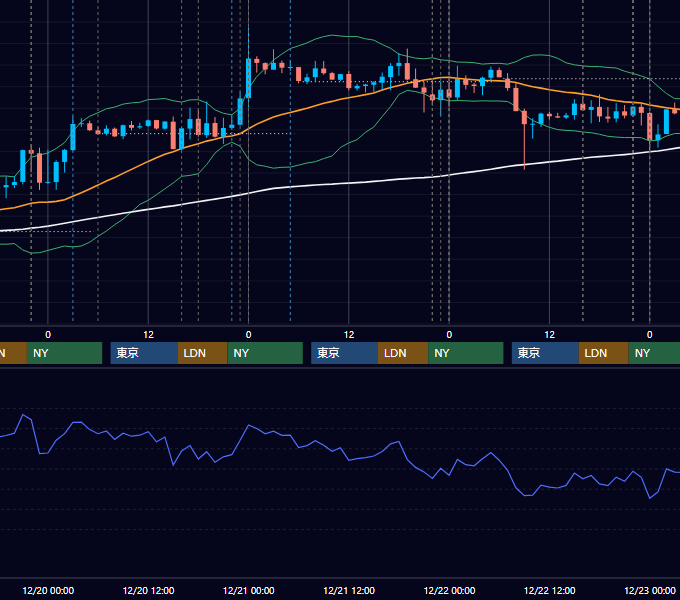Click the LDN block just before 12/23 00:00
The image size is (680, 600).
tap(604, 353)
